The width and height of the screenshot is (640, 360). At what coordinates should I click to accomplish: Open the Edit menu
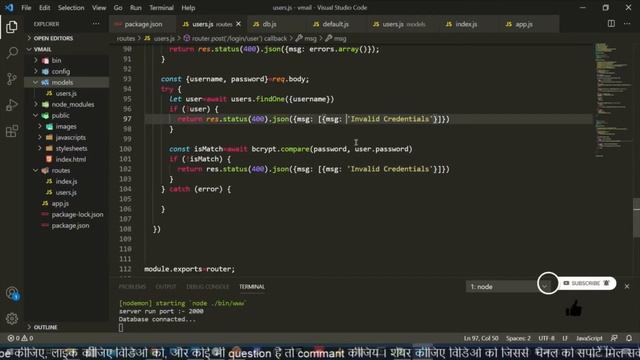point(44,8)
